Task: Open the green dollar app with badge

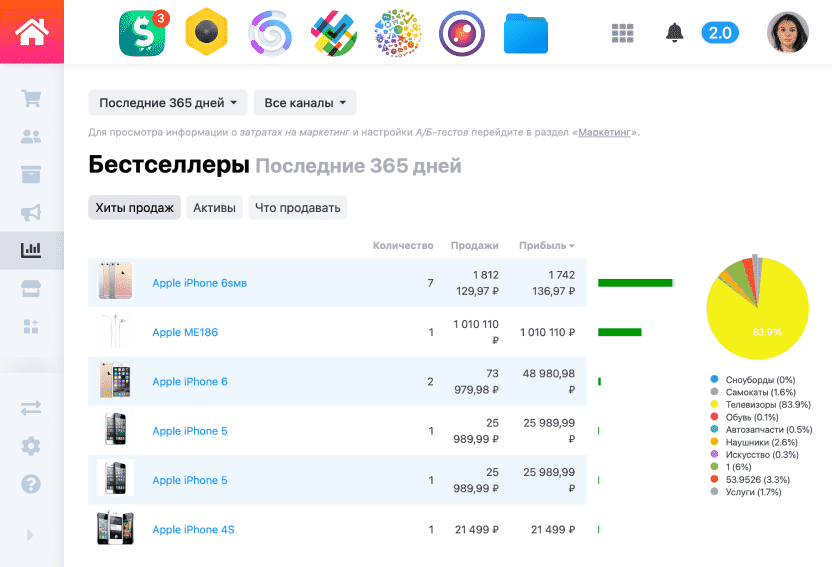Action: (142, 33)
